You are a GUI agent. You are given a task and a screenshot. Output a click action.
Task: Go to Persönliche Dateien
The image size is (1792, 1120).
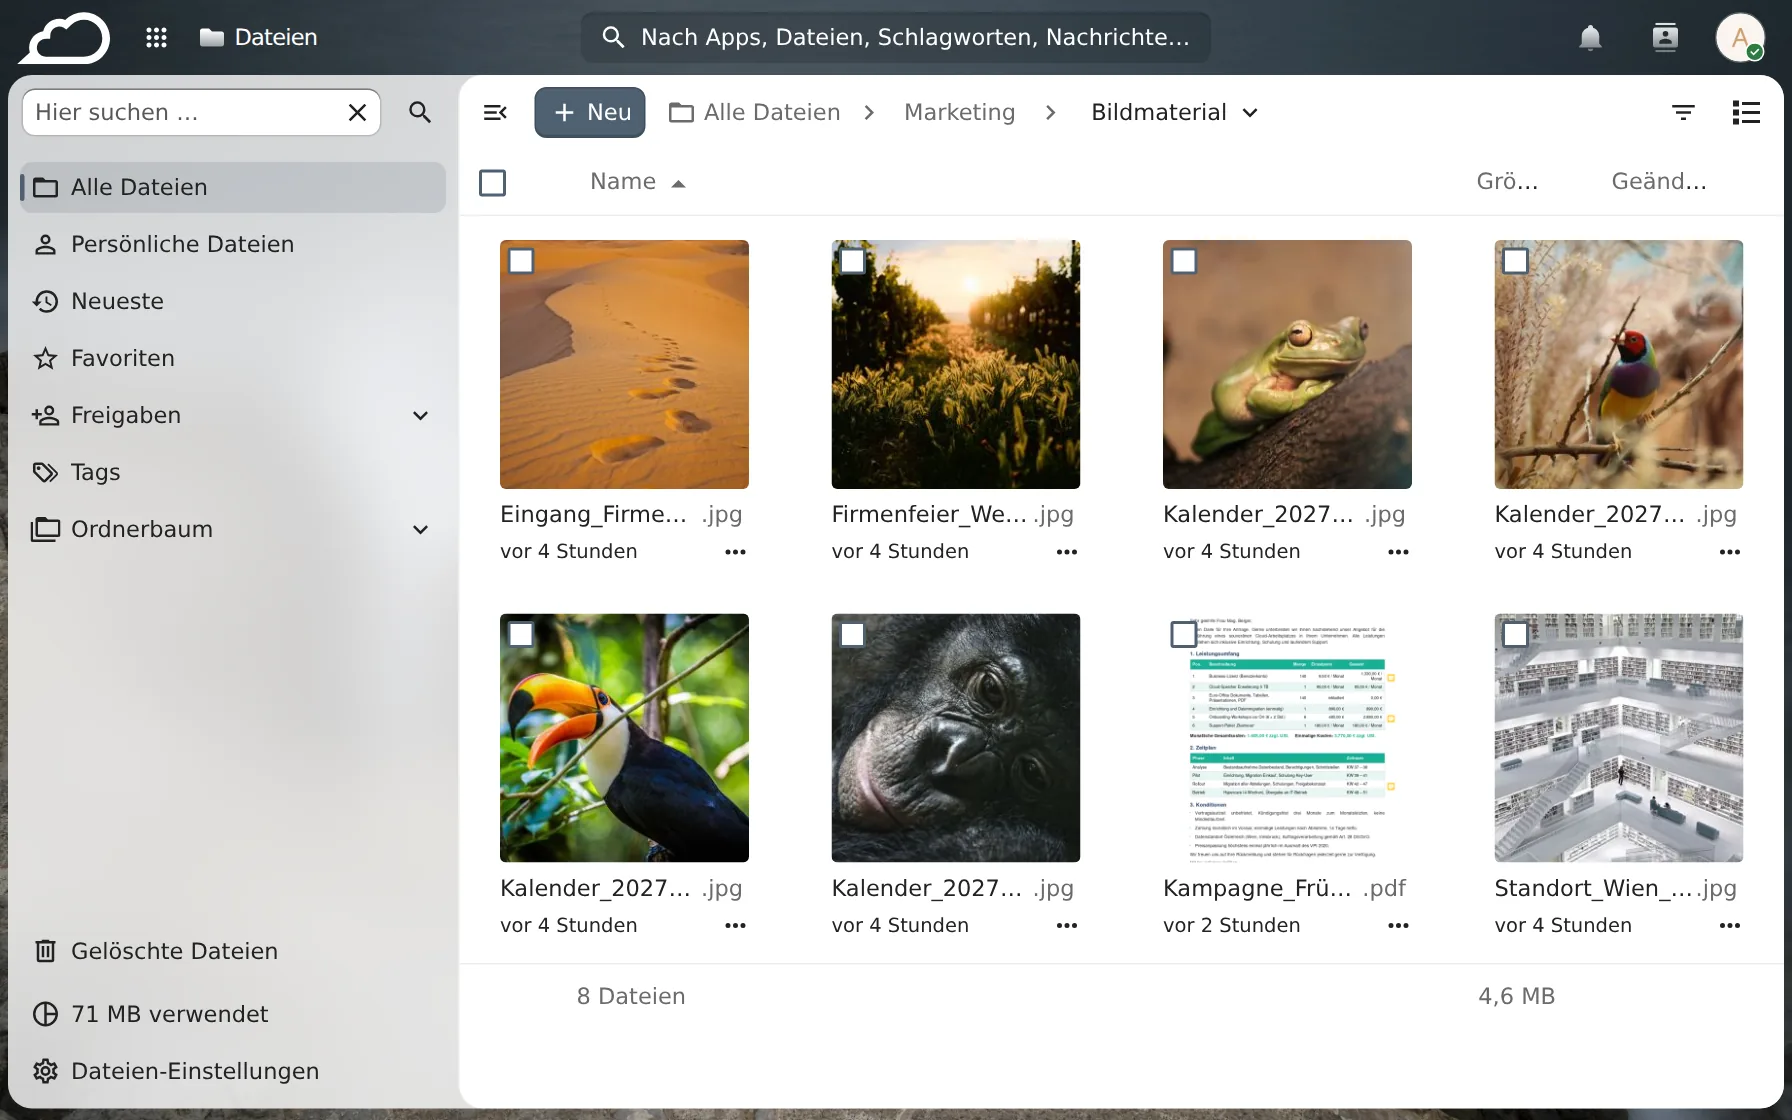(x=233, y=245)
